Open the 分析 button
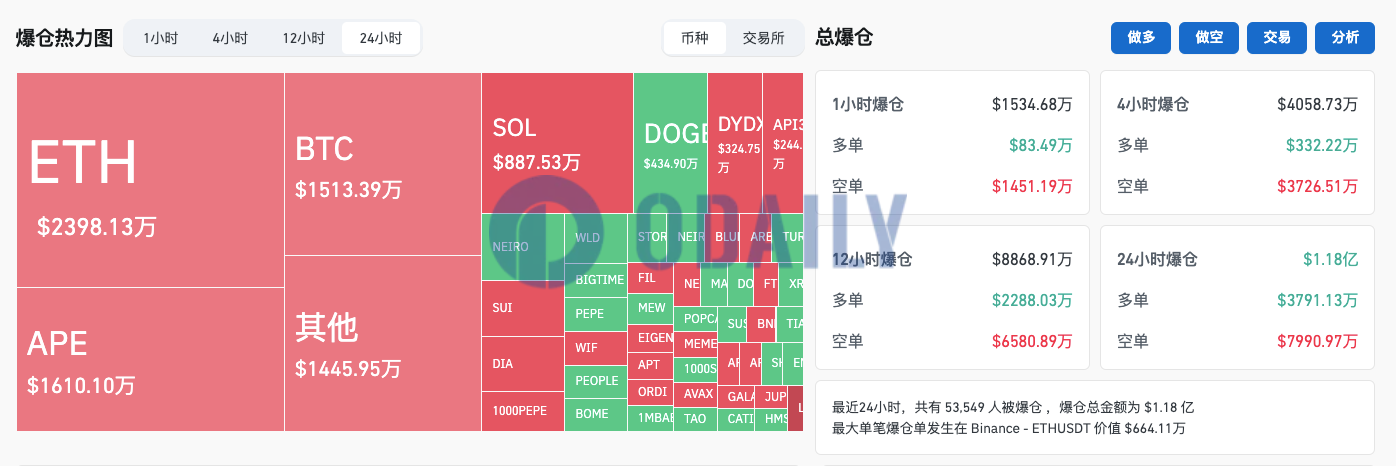The height and width of the screenshot is (466, 1396). [1345, 38]
